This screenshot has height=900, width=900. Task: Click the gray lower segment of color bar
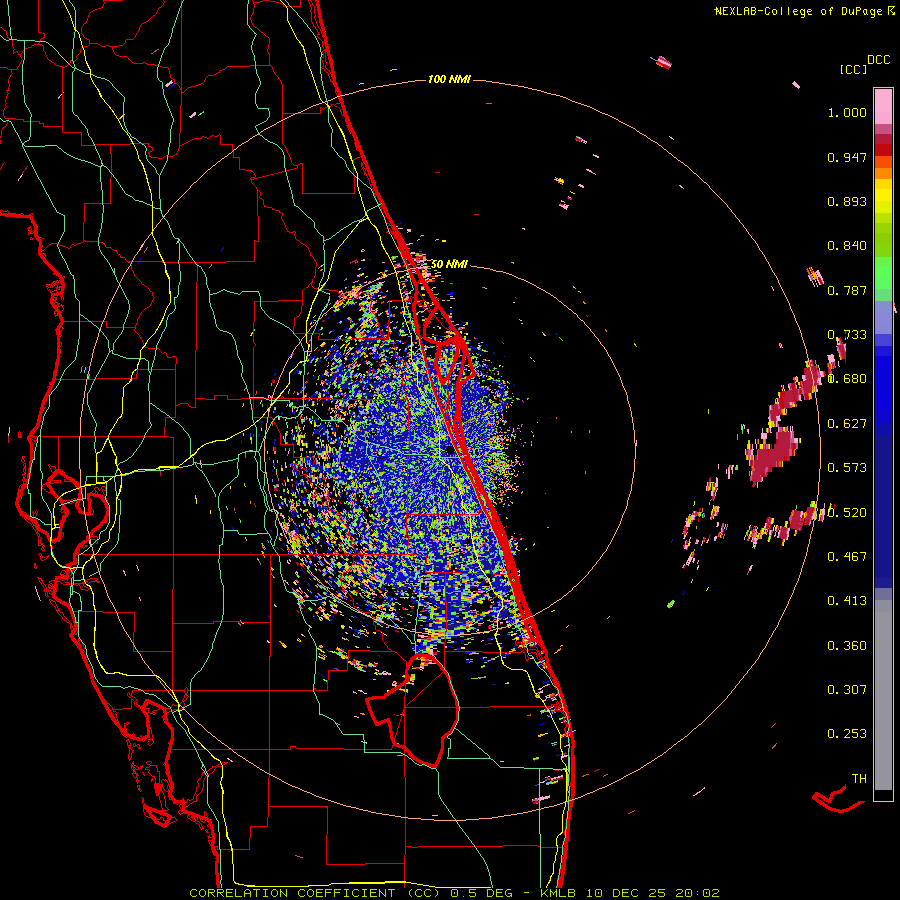pos(883,695)
